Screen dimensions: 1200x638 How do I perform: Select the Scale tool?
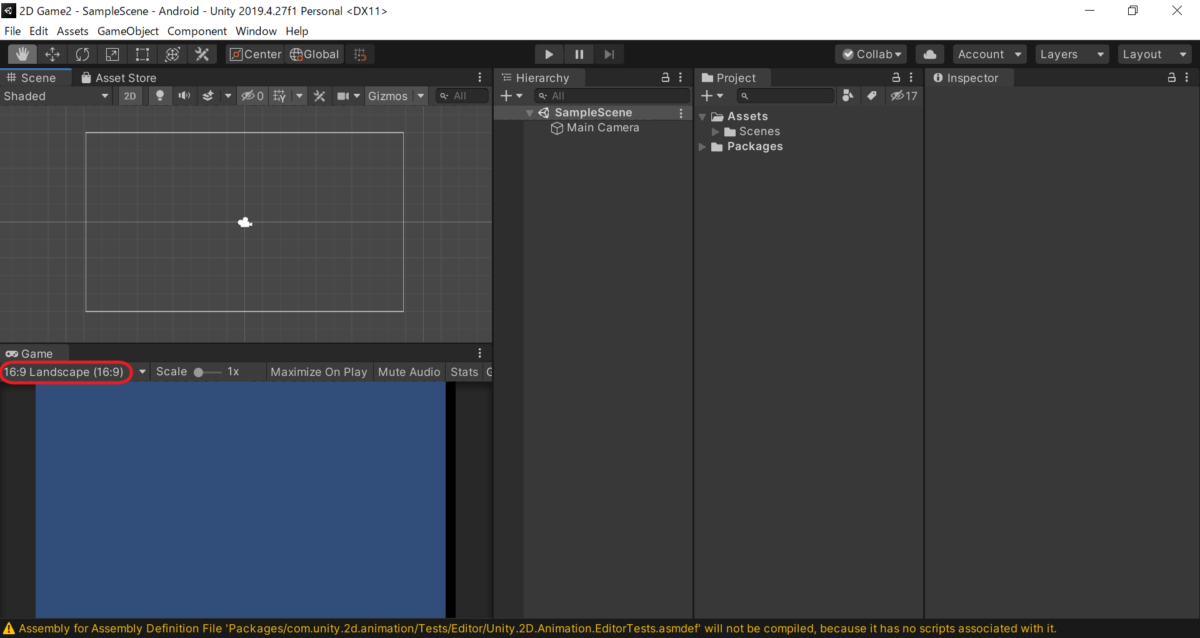pyautogui.click(x=112, y=54)
